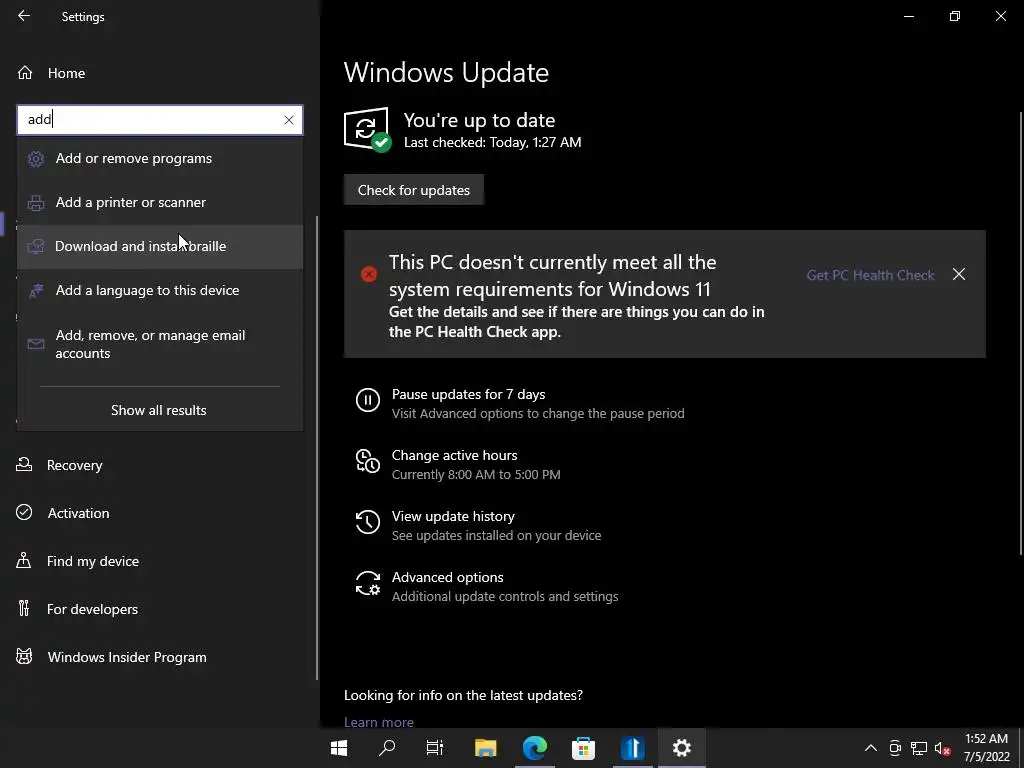Open the blue app next to Store in taskbar
1024x768 pixels.
coord(632,748)
